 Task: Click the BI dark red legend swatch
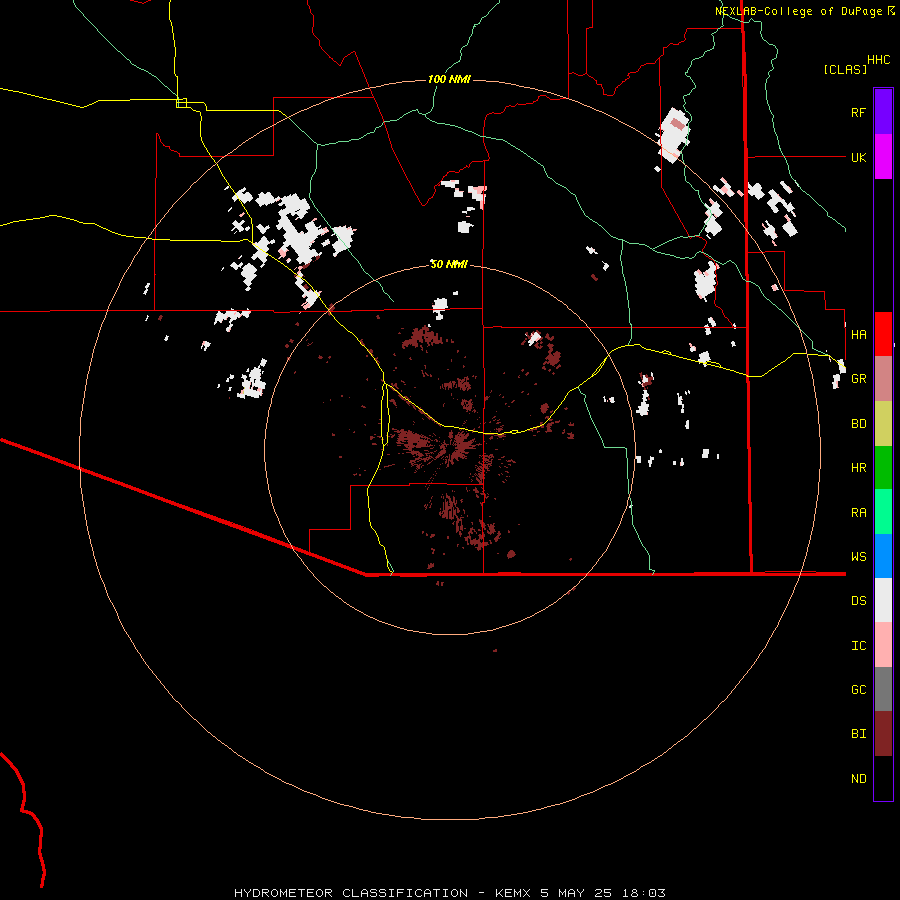click(883, 734)
